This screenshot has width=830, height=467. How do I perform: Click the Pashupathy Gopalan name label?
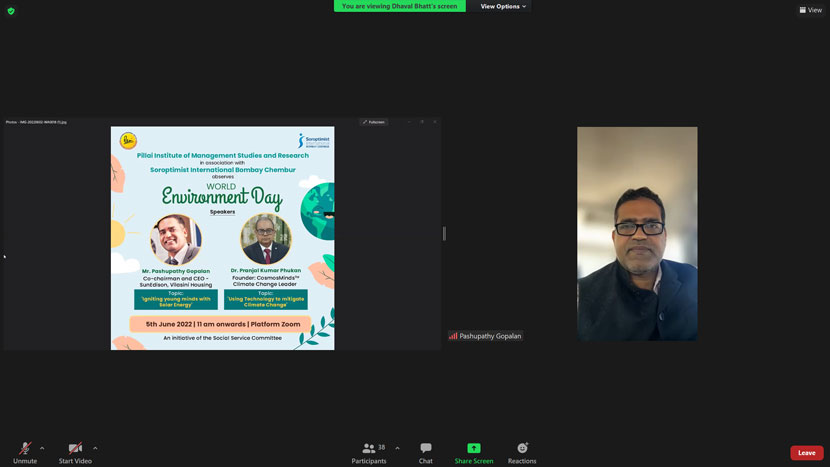click(x=490, y=336)
